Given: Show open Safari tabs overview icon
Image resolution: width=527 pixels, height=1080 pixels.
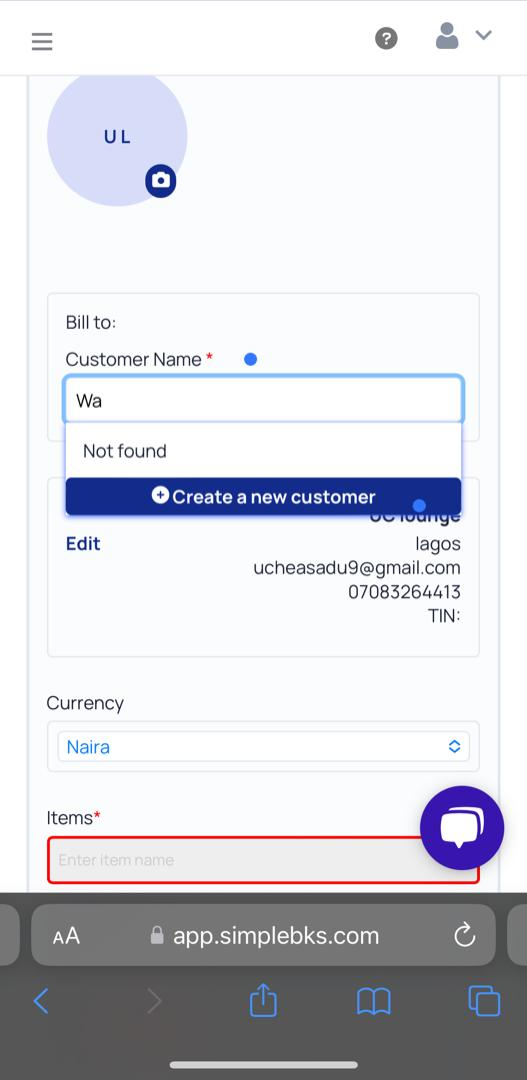Looking at the screenshot, I should click(x=484, y=1001).
